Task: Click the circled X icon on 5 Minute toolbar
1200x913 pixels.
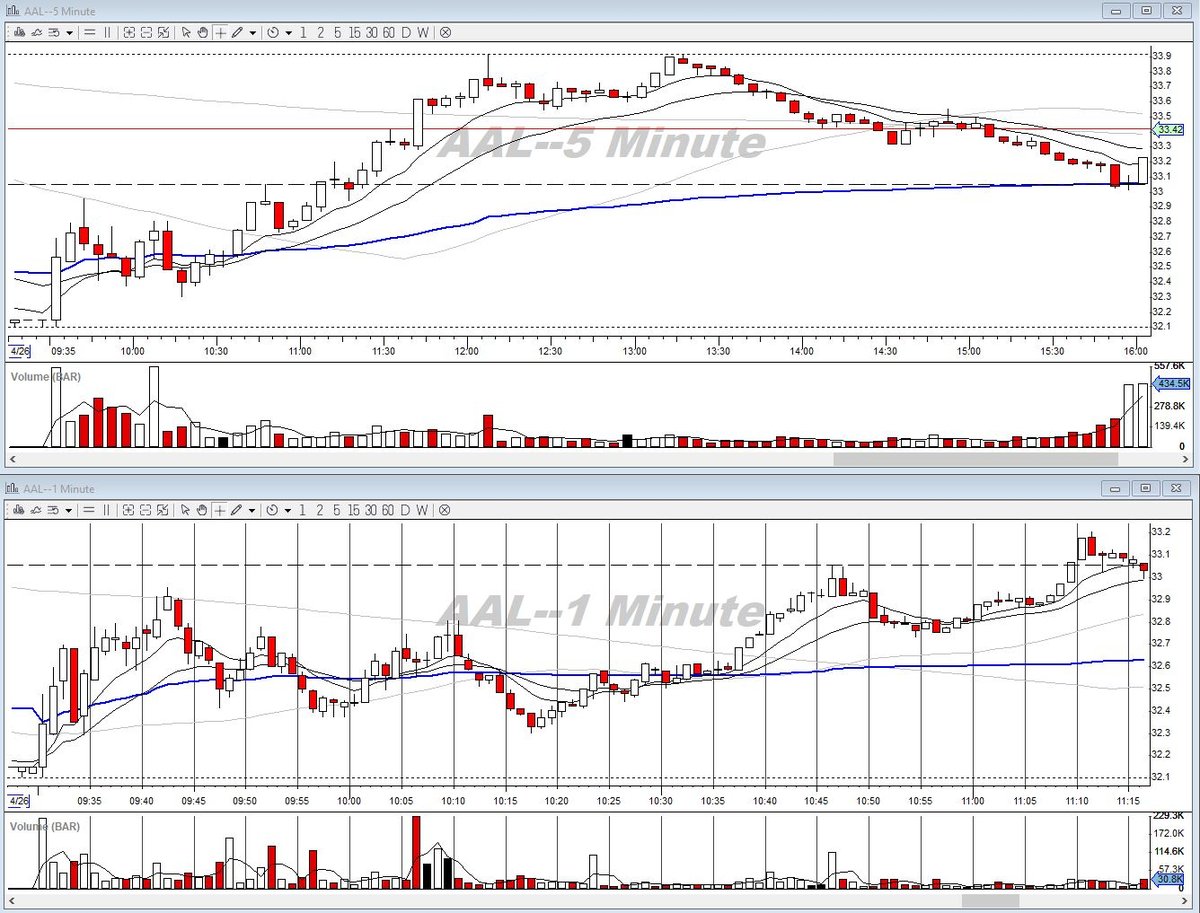Action: (445, 32)
